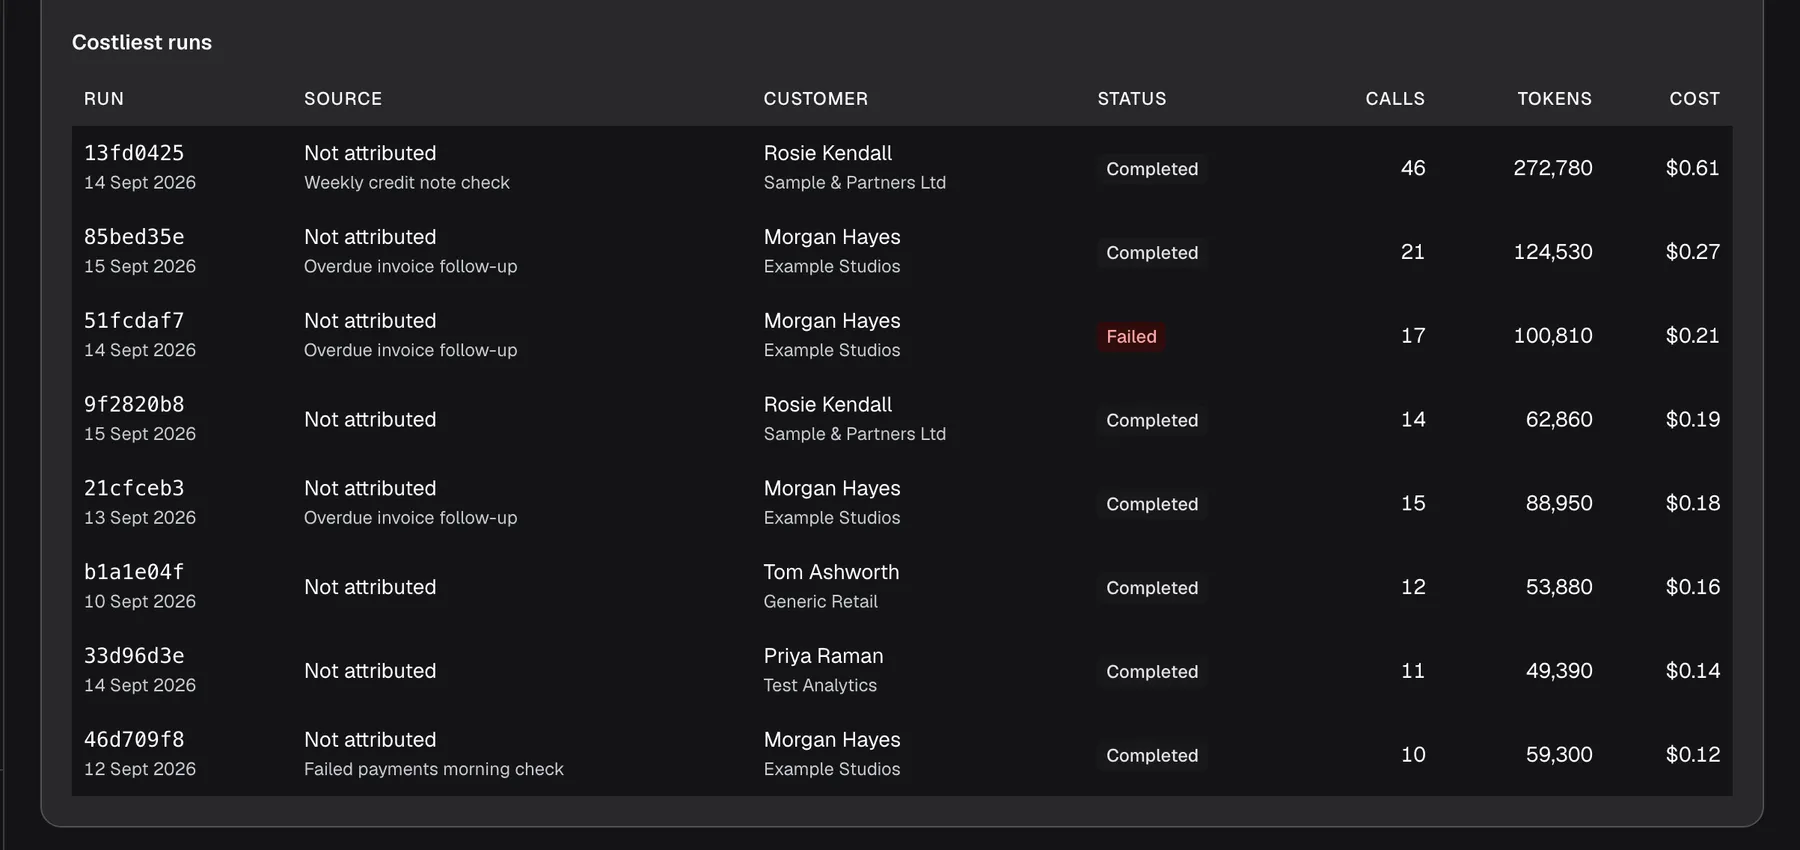1800x850 pixels.
Task: Click the 62,860 tokens value
Action: click(x=1559, y=420)
